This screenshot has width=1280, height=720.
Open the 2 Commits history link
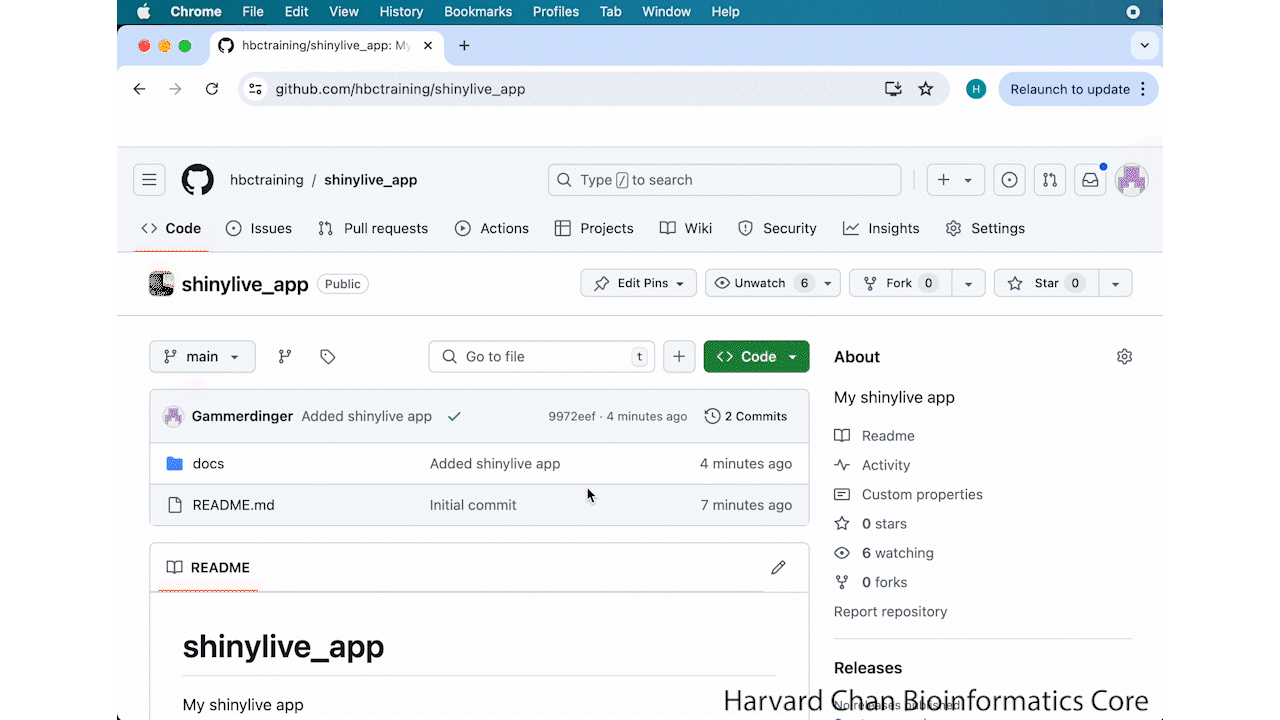(x=745, y=416)
